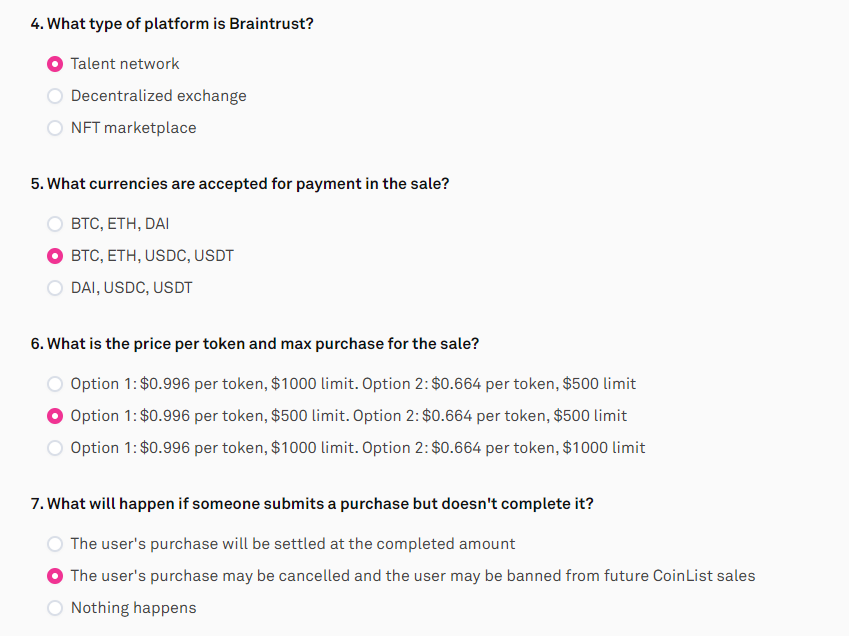Click question 4 heading about Braintrust
Viewport: 849px width, 636px height.
pyautogui.click(x=172, y=24)
